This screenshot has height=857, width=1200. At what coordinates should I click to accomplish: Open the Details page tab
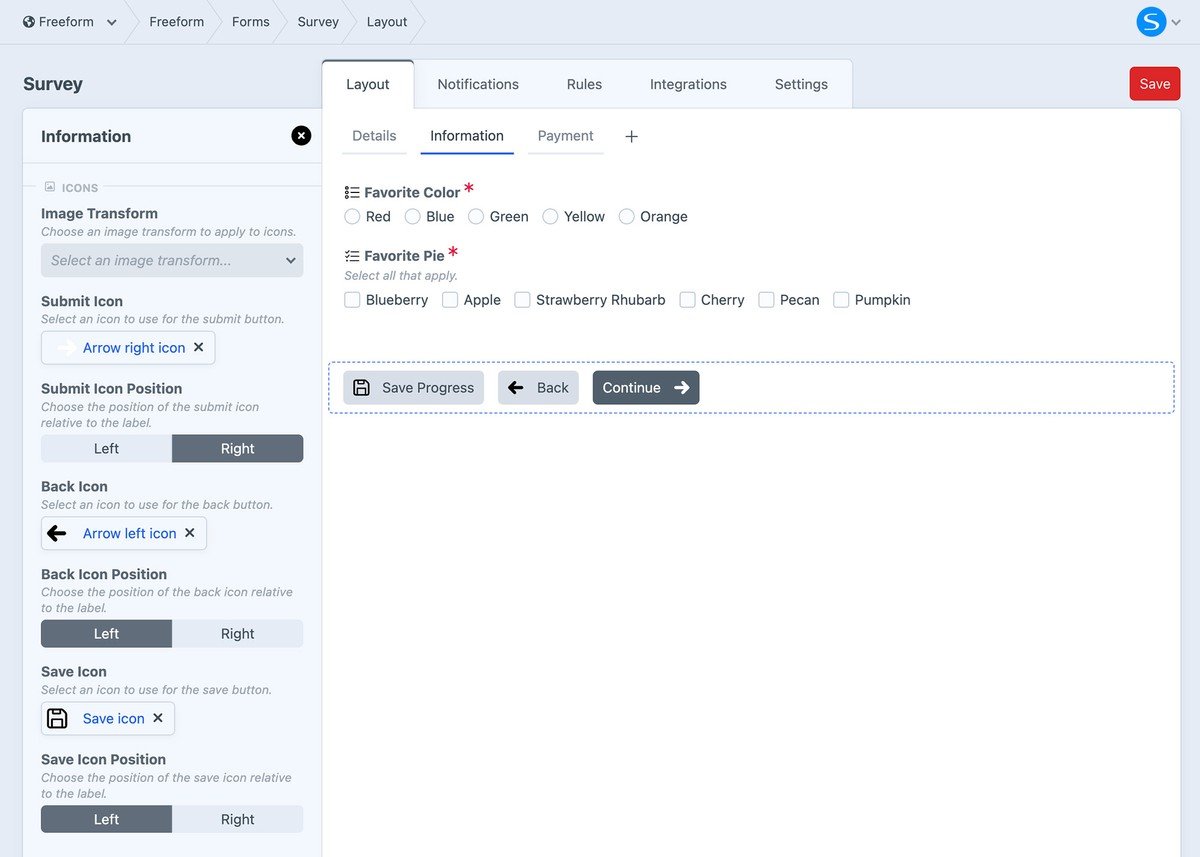(x=374, y=136)
